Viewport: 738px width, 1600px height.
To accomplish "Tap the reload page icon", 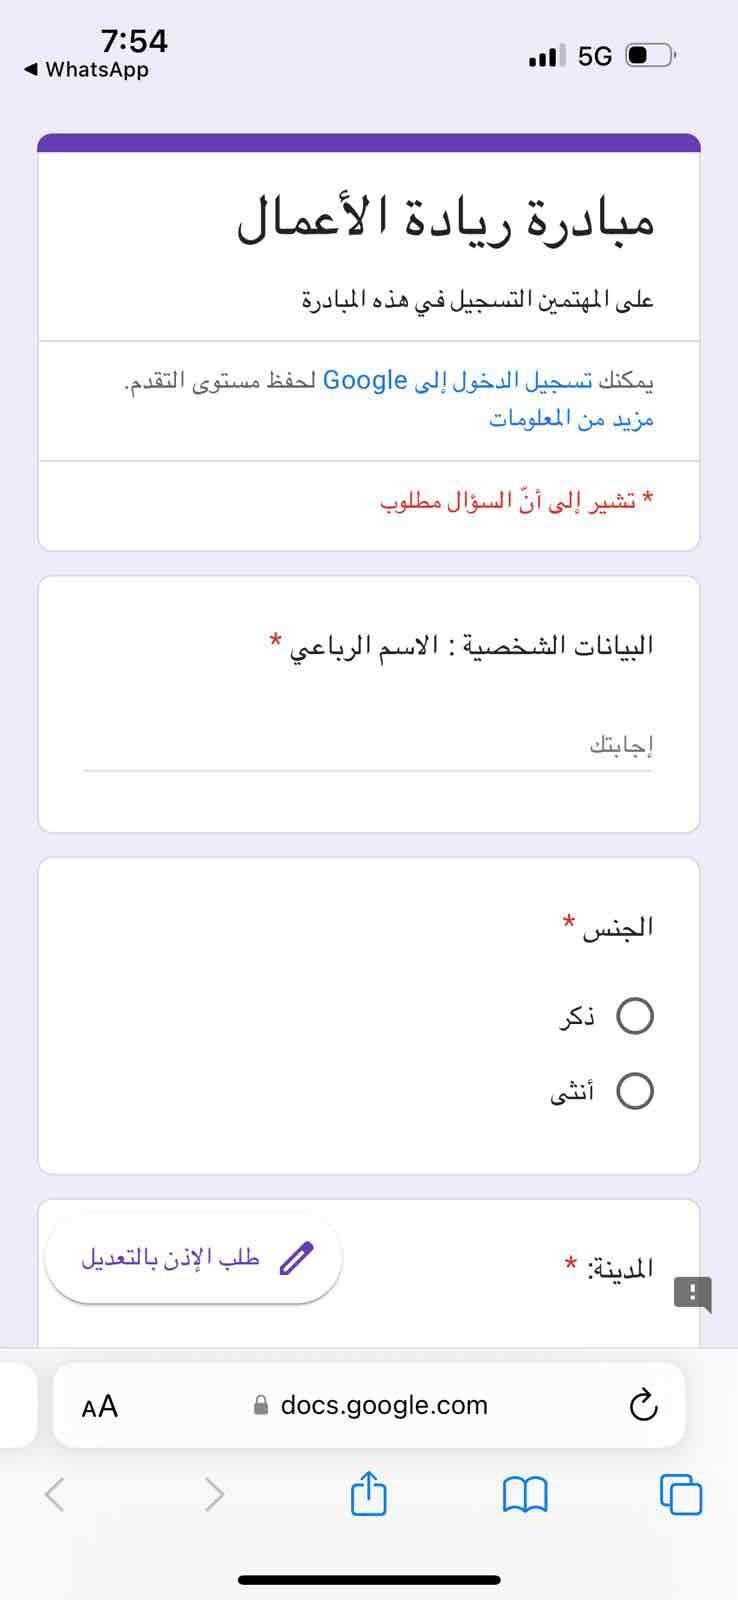I will click(x=643, y=1405).
